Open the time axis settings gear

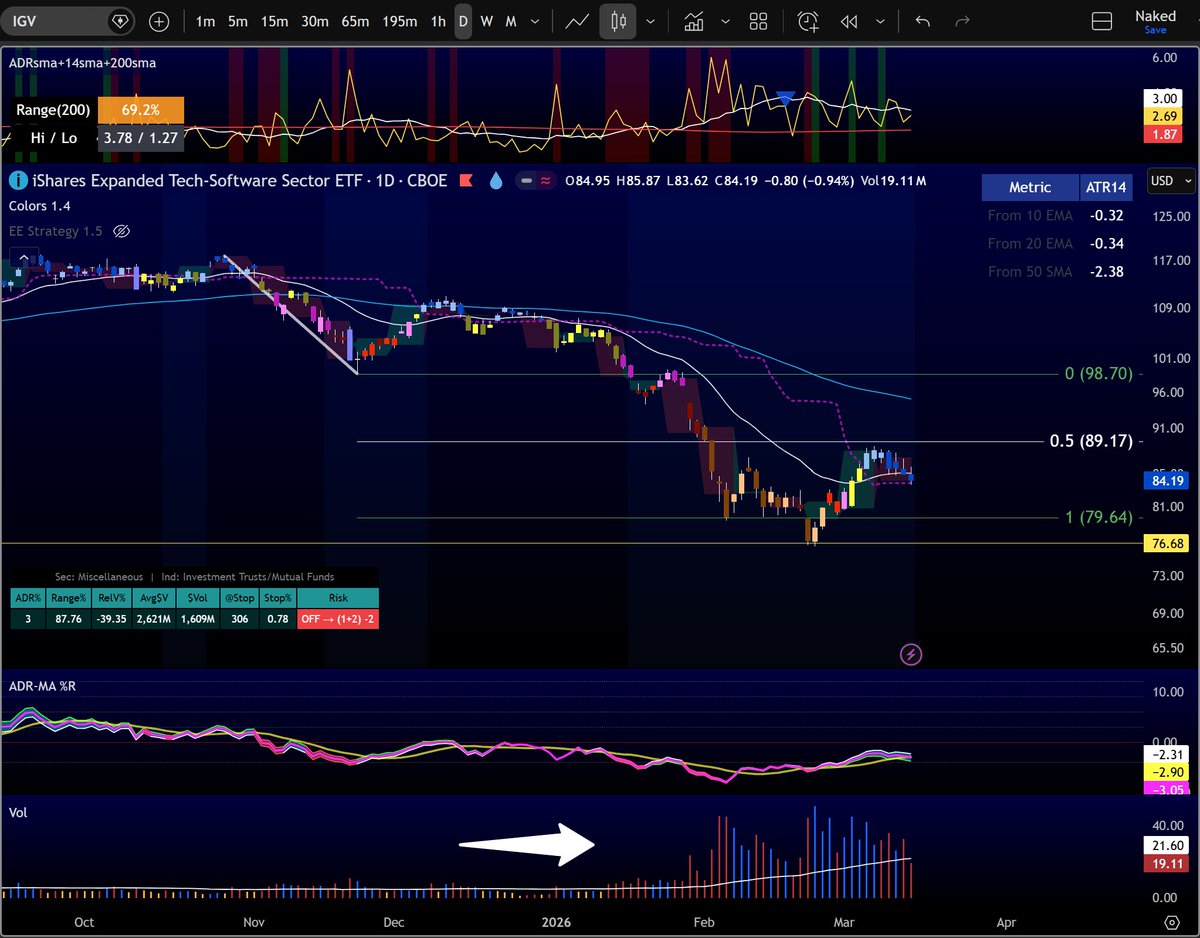[1171, 921]
